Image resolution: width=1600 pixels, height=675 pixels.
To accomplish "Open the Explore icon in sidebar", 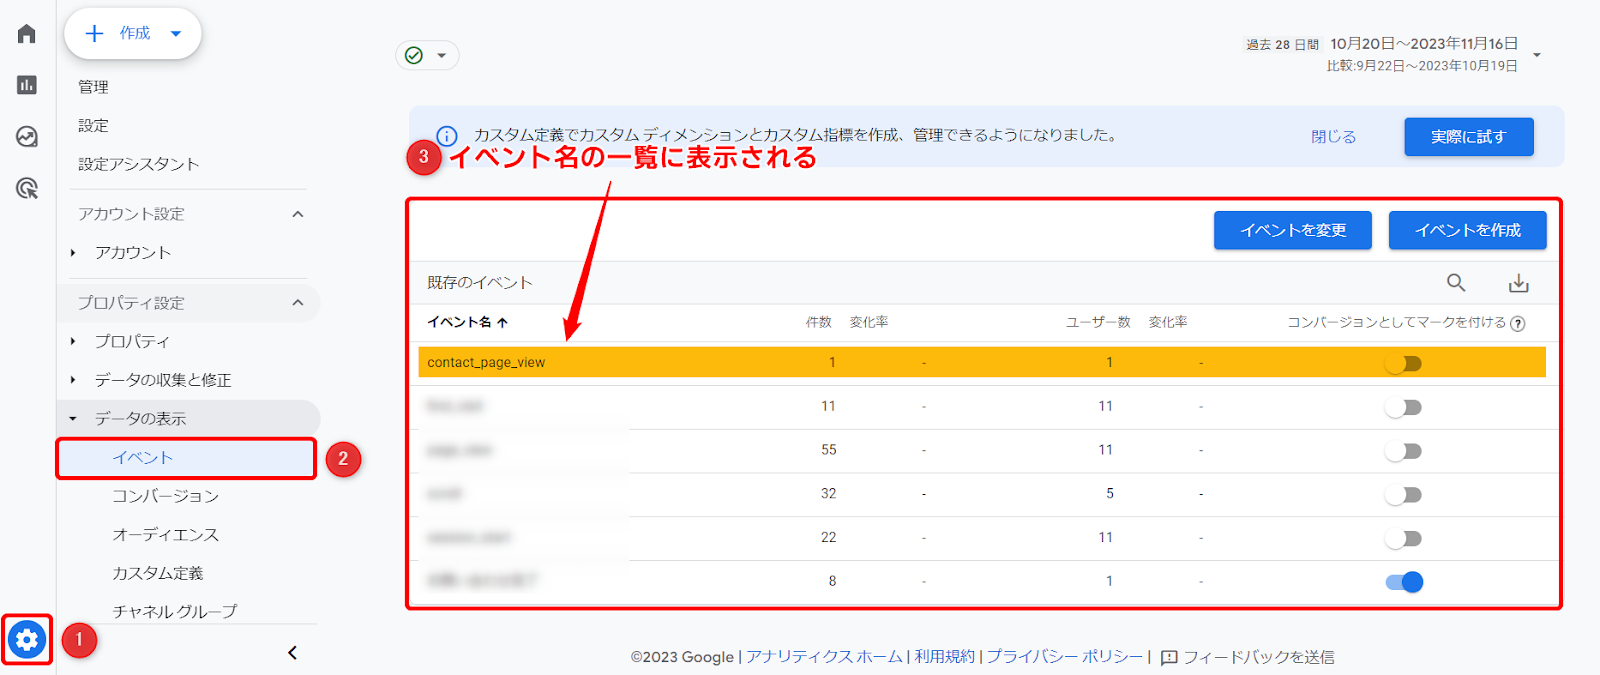I will pos(27,136).
